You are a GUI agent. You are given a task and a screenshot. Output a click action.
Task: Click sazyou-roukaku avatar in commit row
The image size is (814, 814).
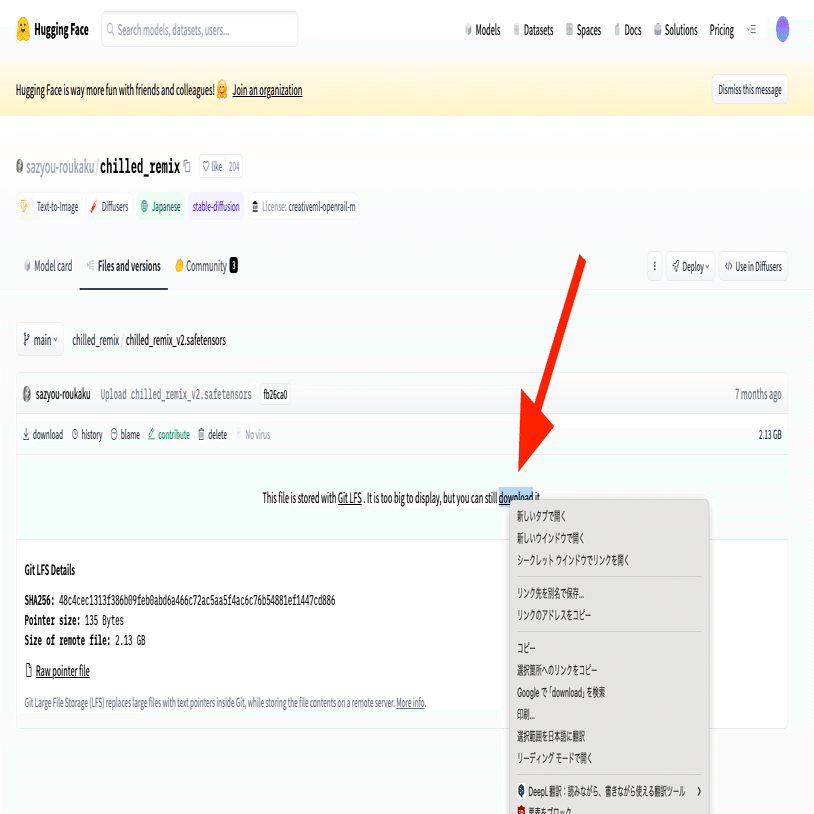click(27, 394)
